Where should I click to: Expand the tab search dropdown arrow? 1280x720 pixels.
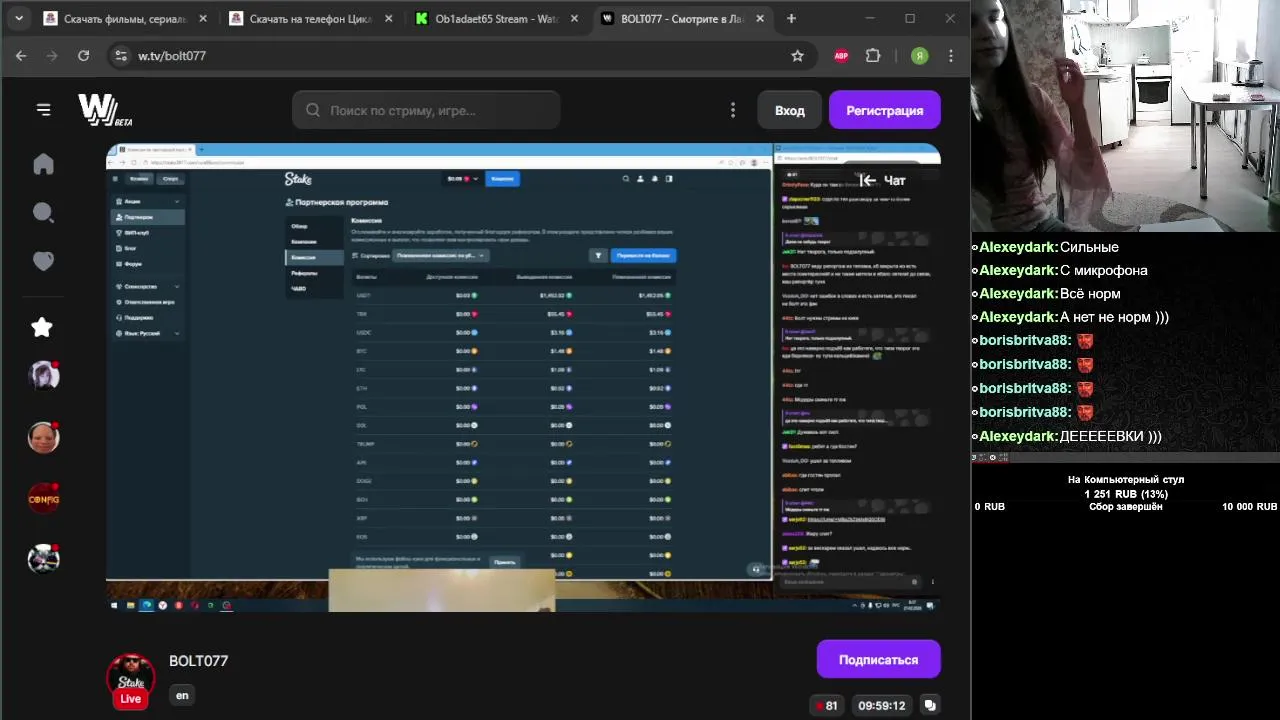click(x=18, y=18)
